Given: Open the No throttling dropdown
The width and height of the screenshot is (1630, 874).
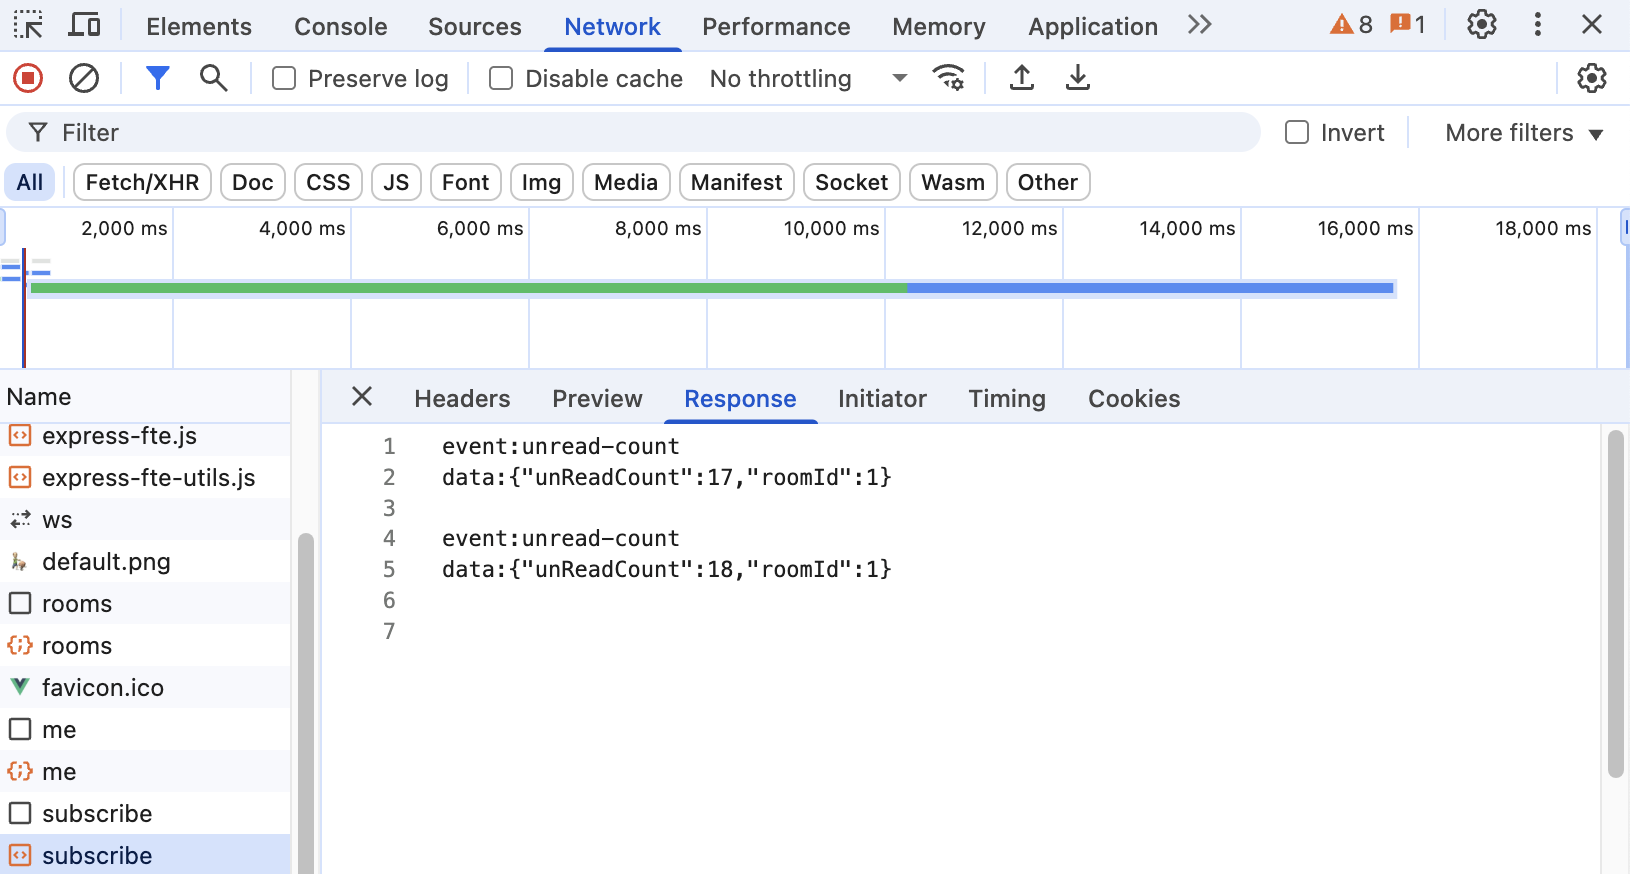Looking at the screenshot, I should [808, 78].
